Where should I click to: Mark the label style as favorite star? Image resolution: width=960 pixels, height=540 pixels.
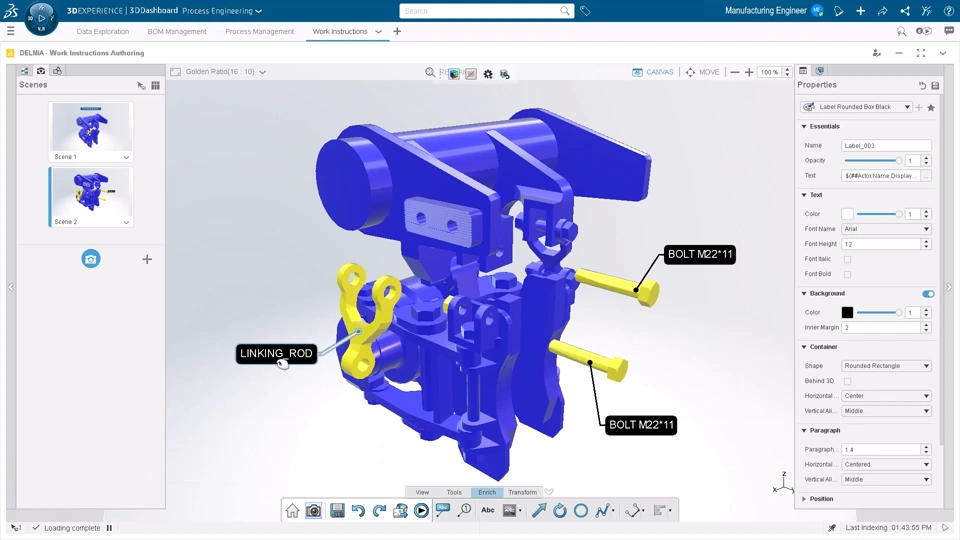pyautogui.click(x=931, y=108)
